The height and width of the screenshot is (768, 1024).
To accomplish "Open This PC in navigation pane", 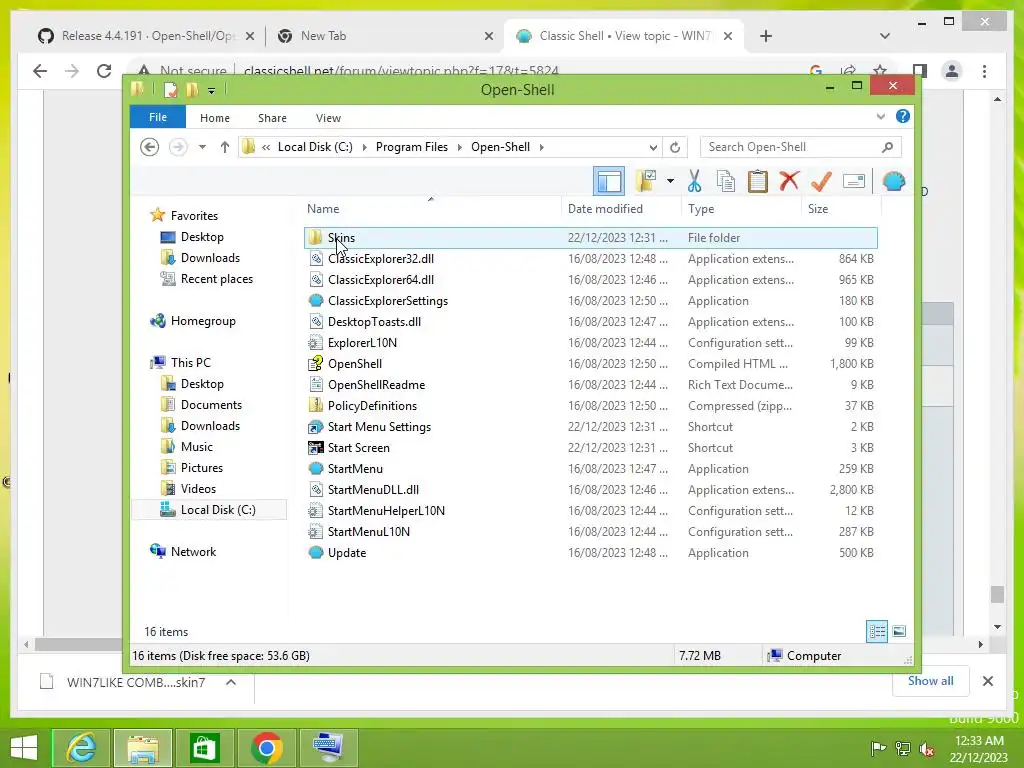I will click(190, 362).
